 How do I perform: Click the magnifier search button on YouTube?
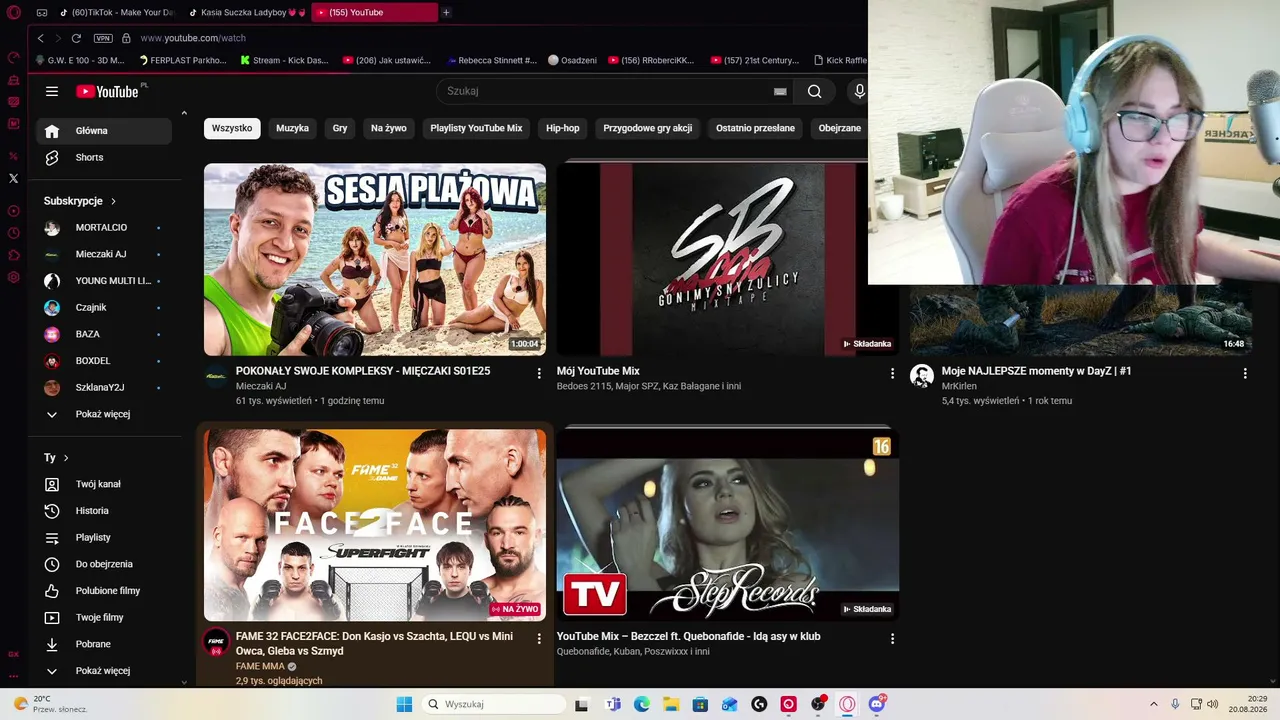click(x=815, y=91)
